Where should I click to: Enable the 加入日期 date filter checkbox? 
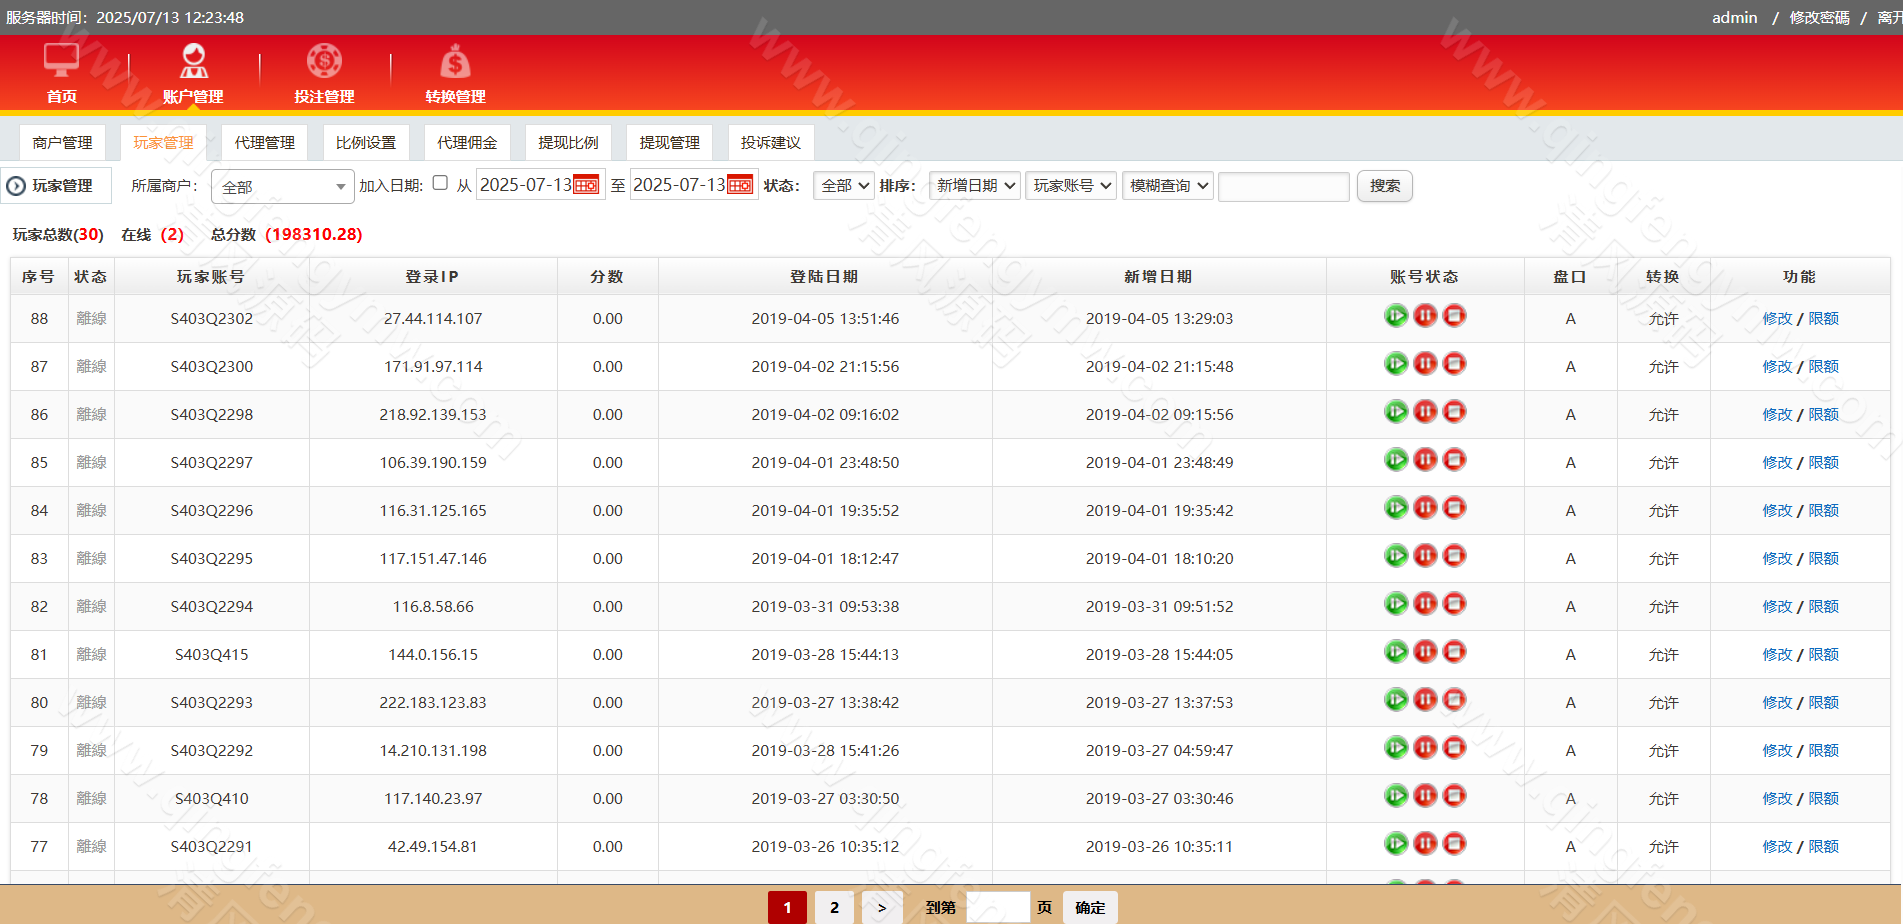[x=440, y=183]
